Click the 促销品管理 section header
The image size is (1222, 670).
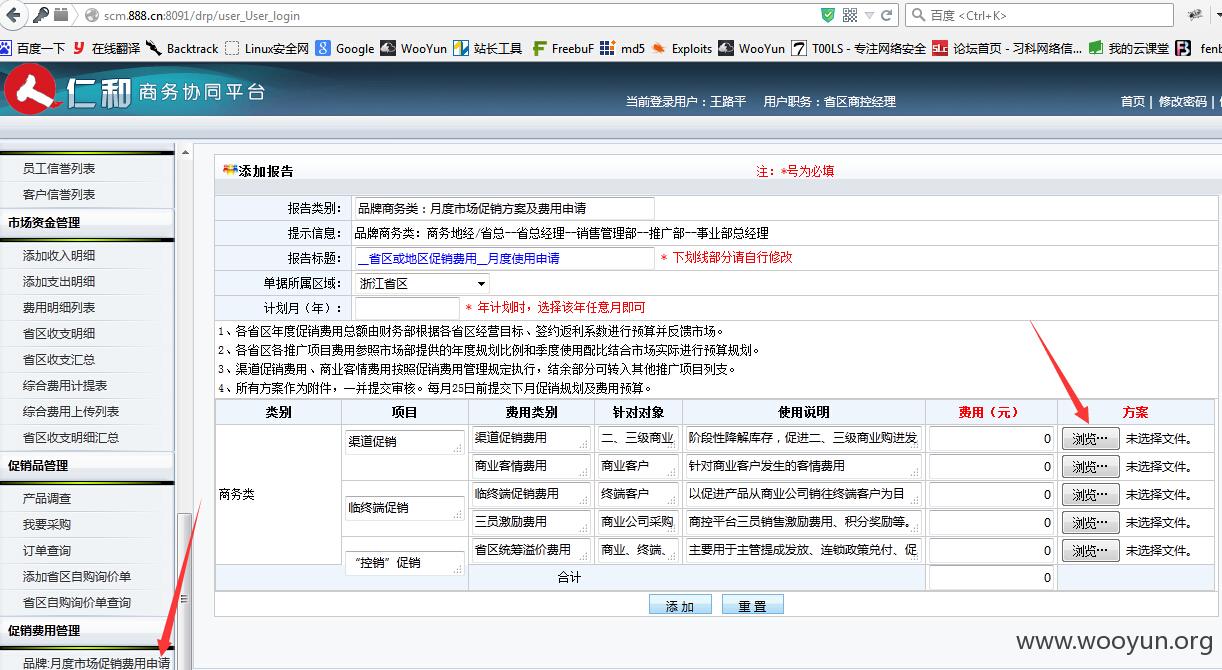coord(38,466)
